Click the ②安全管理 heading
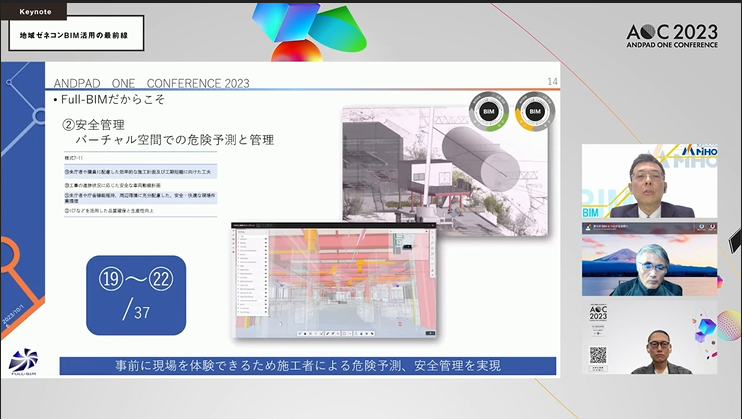 pyautogui.click(x=94, y=125)
